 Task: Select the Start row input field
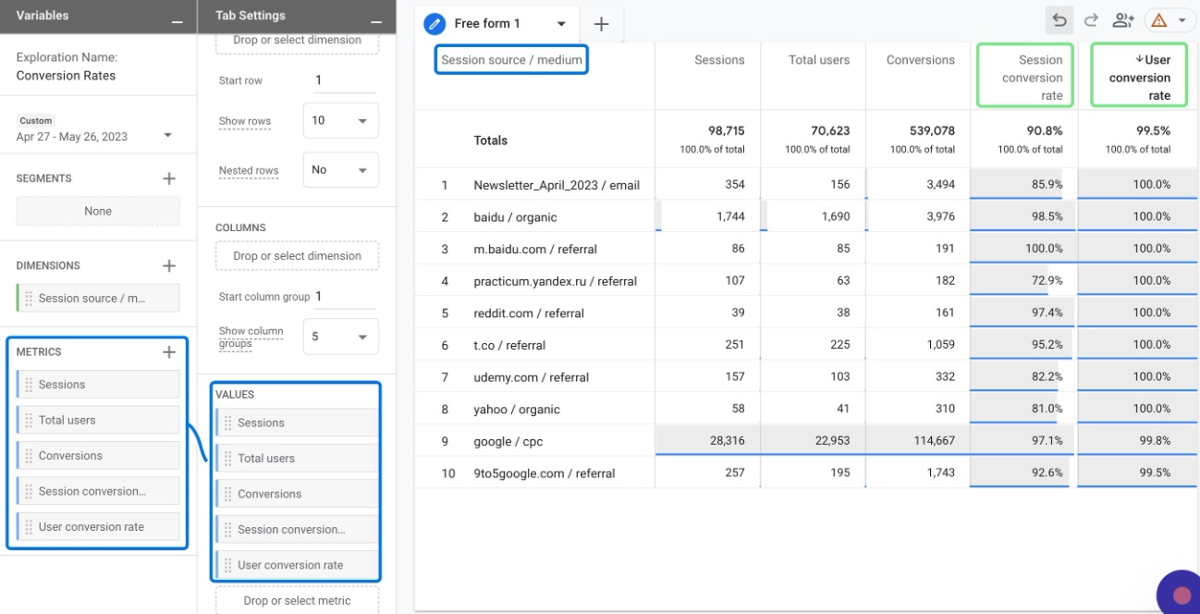(342, 81)
